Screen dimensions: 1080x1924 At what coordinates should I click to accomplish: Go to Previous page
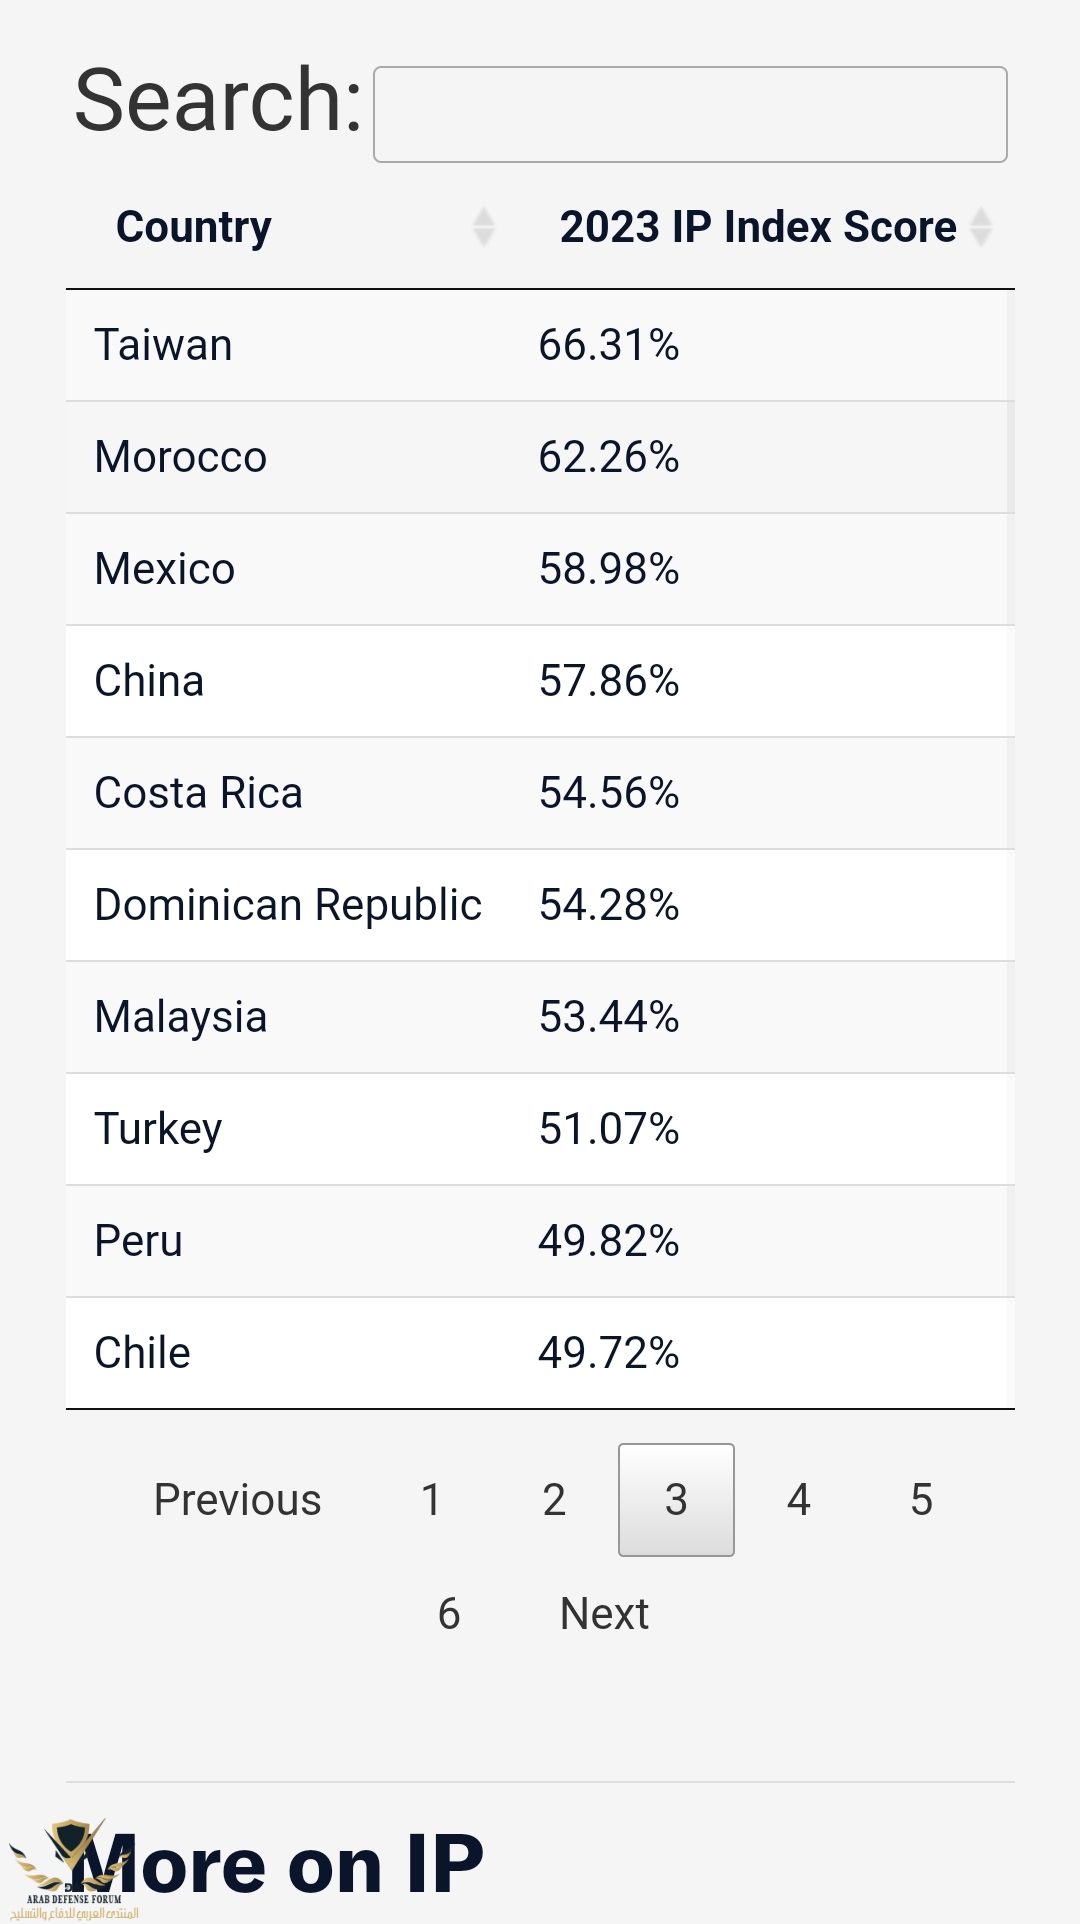(x=237, y=1500)
